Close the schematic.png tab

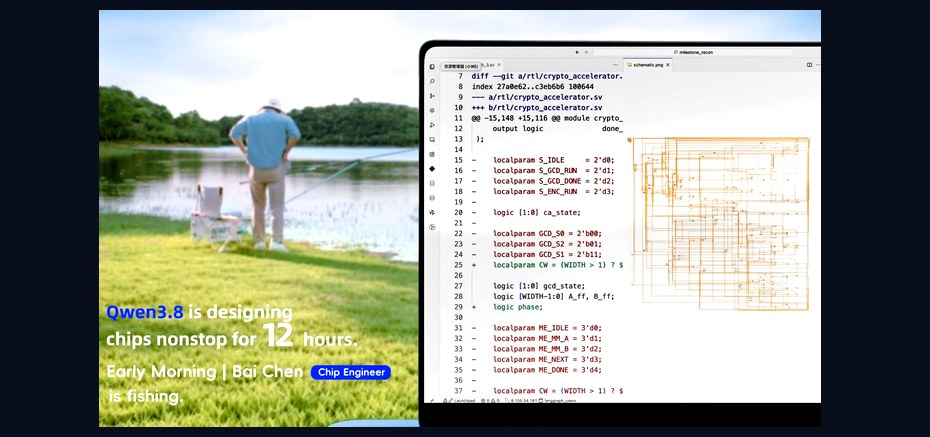668,65
